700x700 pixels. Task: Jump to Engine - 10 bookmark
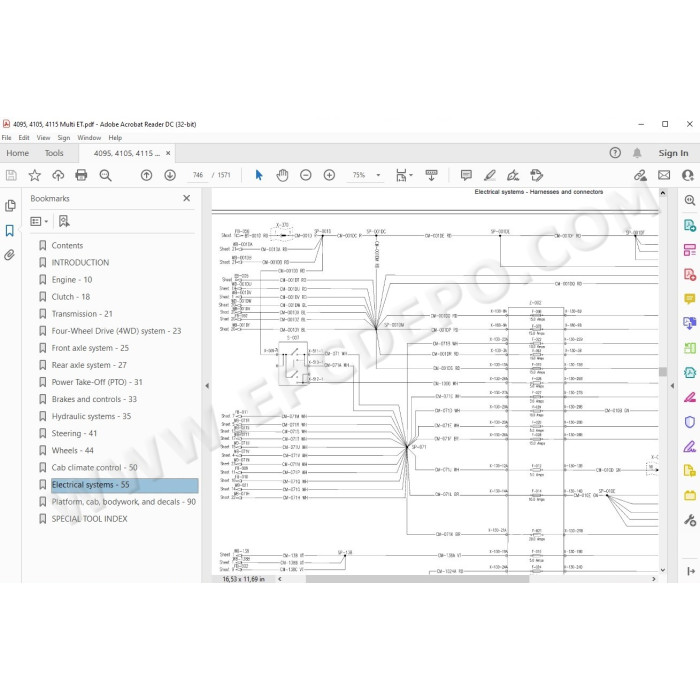click(x=72, y=280)
